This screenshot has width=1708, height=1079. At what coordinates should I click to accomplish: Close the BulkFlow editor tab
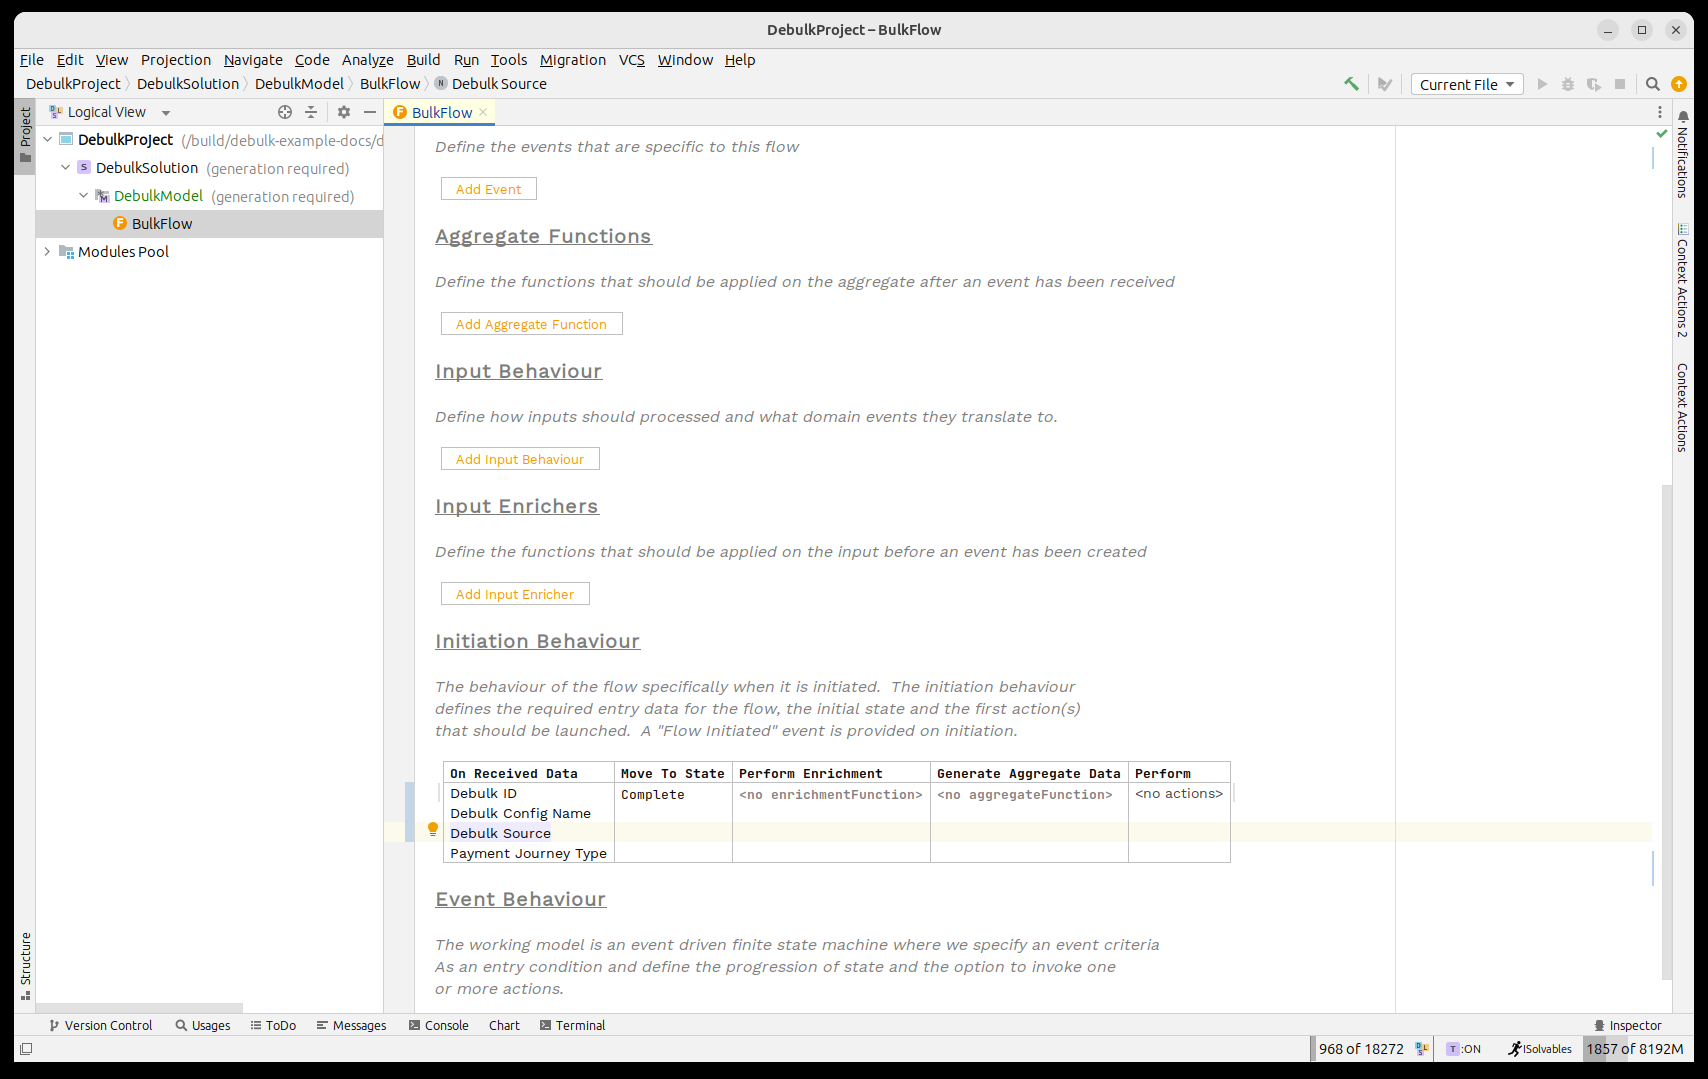(483, 112)
